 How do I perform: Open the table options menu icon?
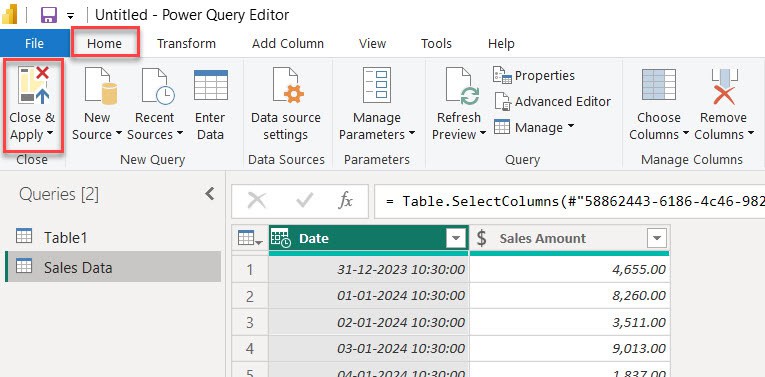tap(250, 238)
